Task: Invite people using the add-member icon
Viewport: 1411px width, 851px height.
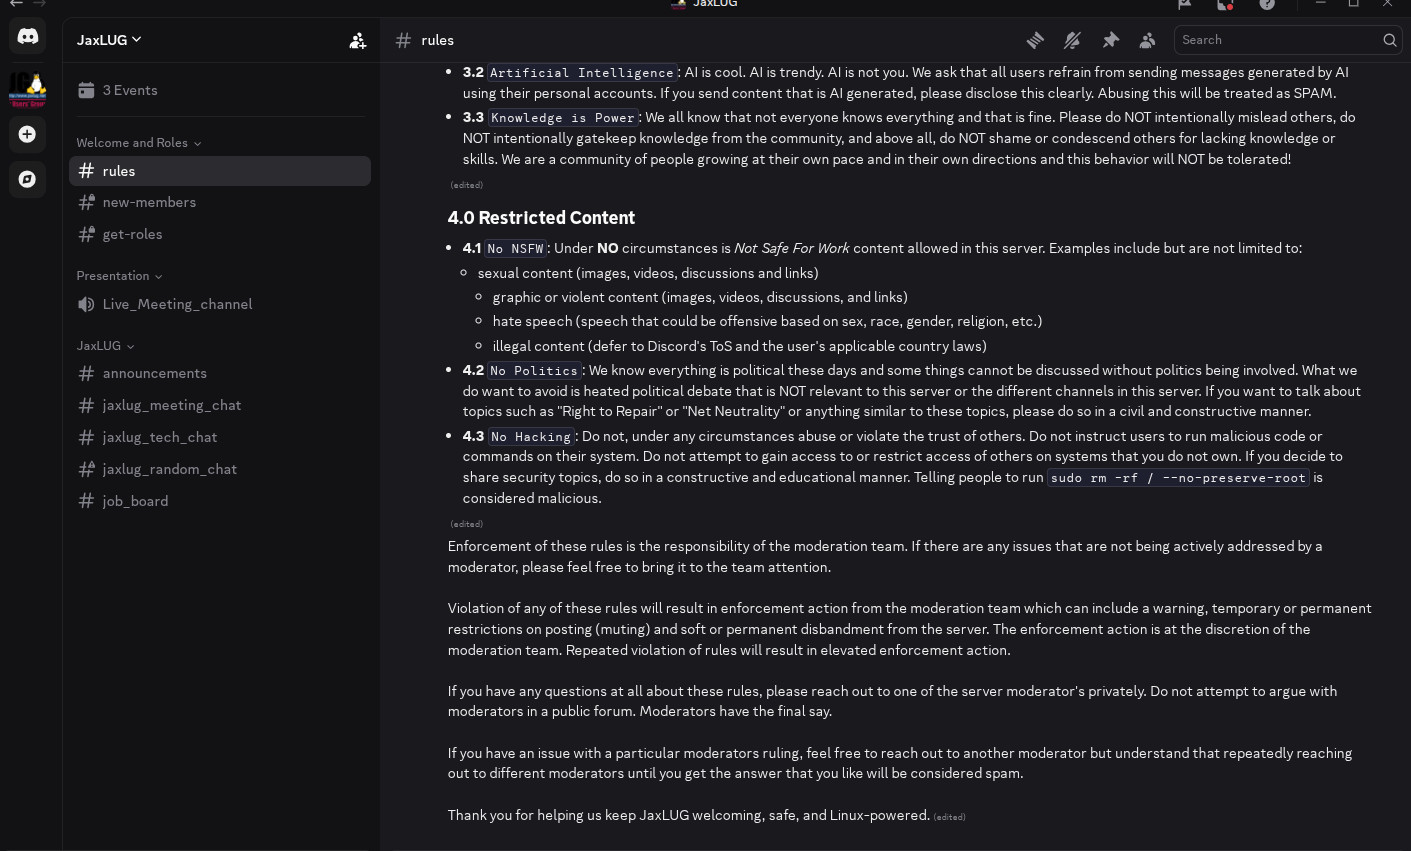Action: pos(357,40)
